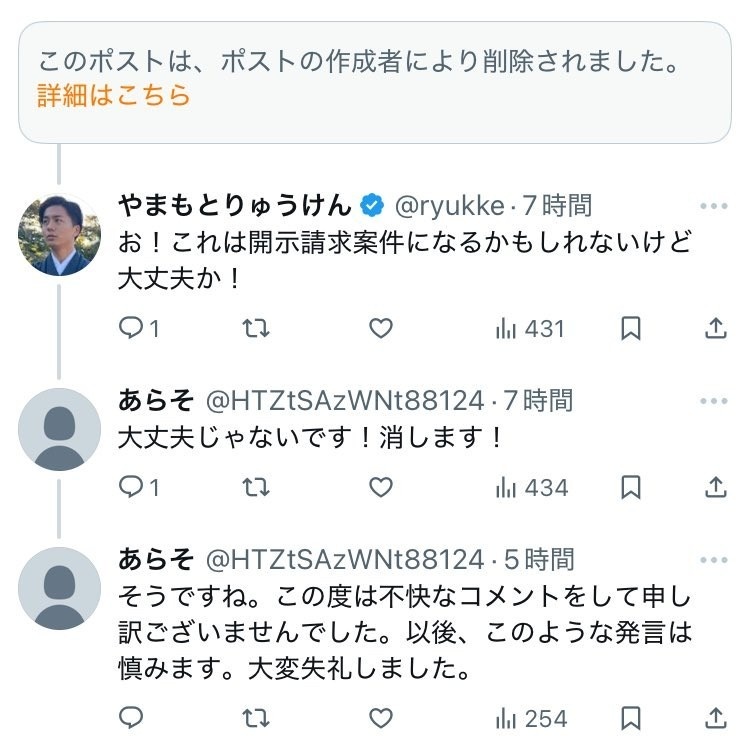The height and width of the screenshot is (752, 749).
Task: Share the reply with 434 views
Action: (716, 487)
